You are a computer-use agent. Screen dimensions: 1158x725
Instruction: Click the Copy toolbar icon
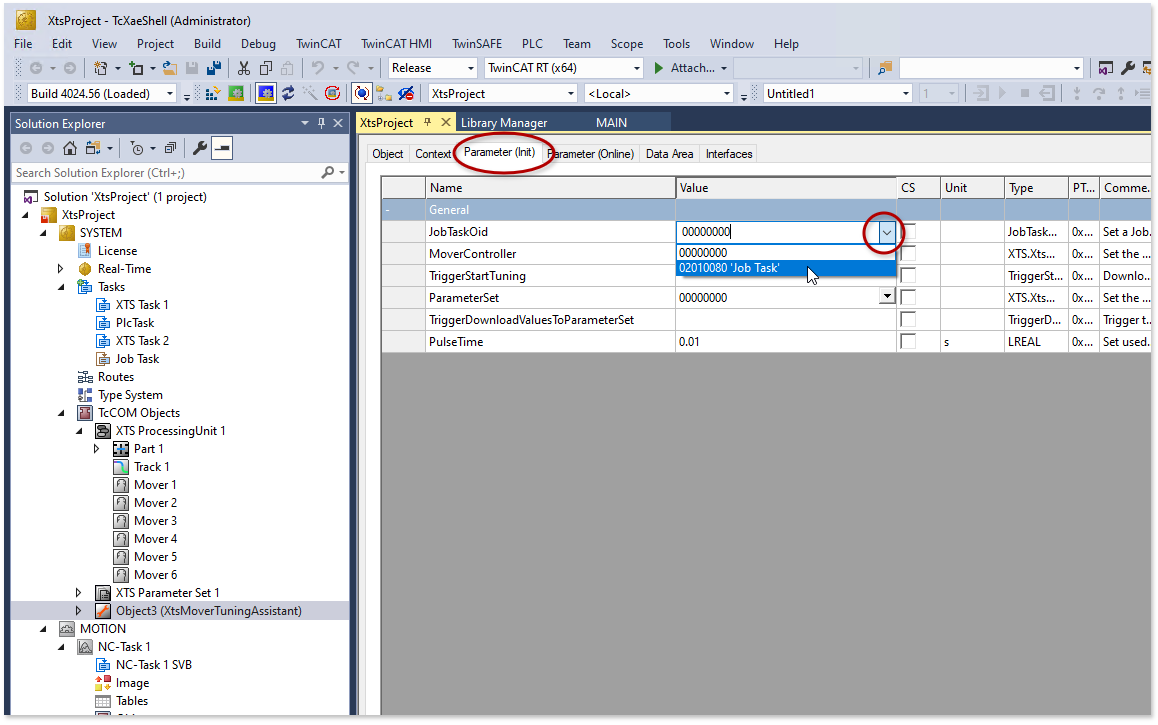click(266, 68)
